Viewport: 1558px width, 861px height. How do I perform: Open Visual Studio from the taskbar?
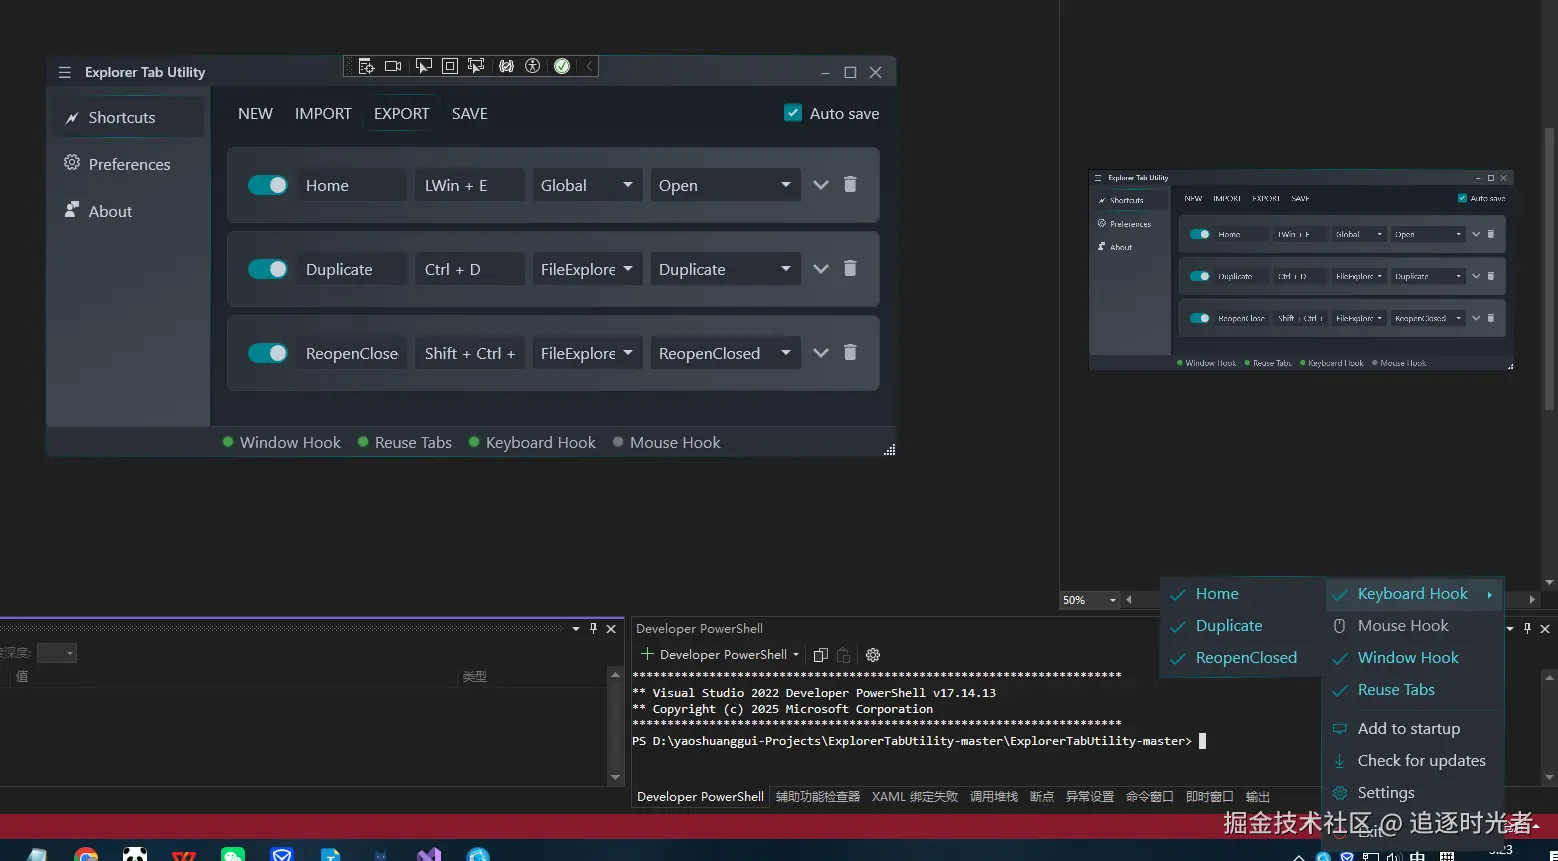[x=429, y=855]
